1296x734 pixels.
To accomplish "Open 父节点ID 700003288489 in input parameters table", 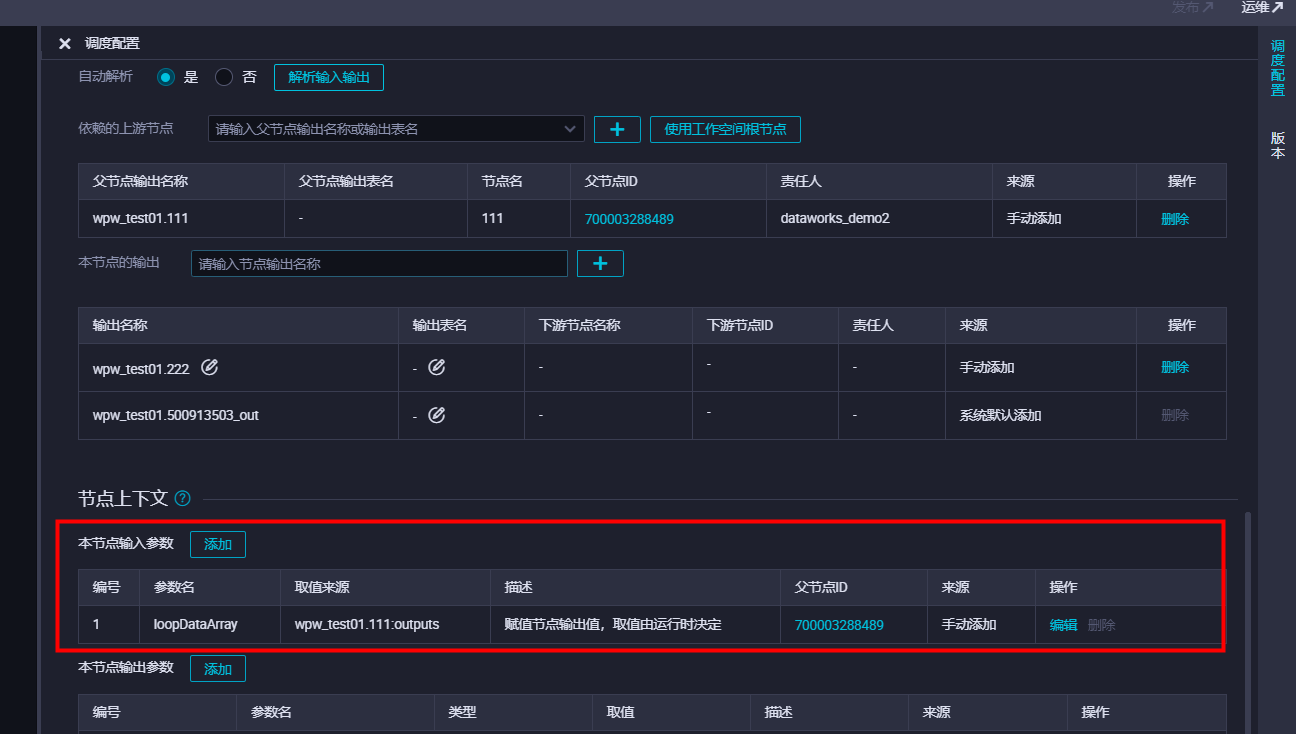I will point(839,625).
